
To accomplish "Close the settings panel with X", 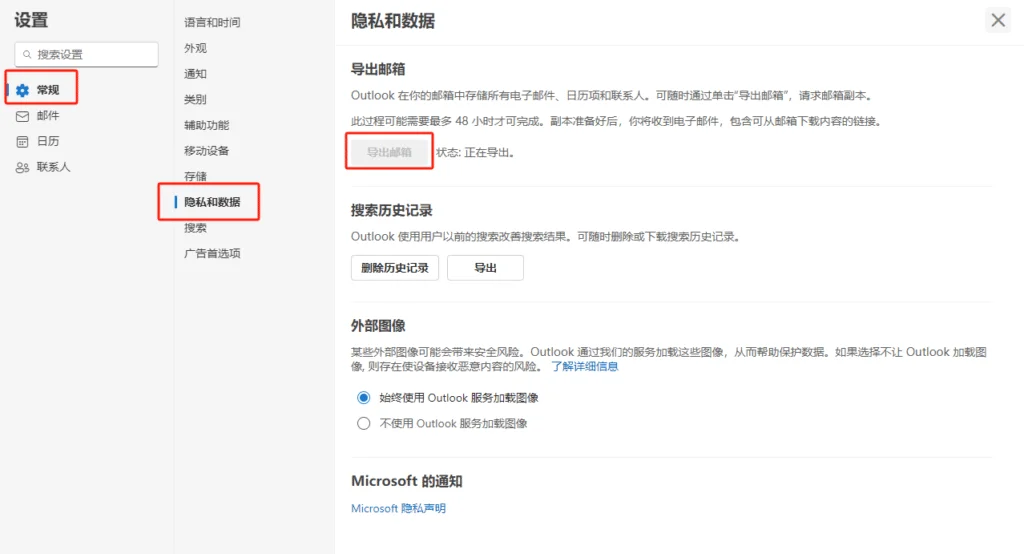I will coord(998,20).
